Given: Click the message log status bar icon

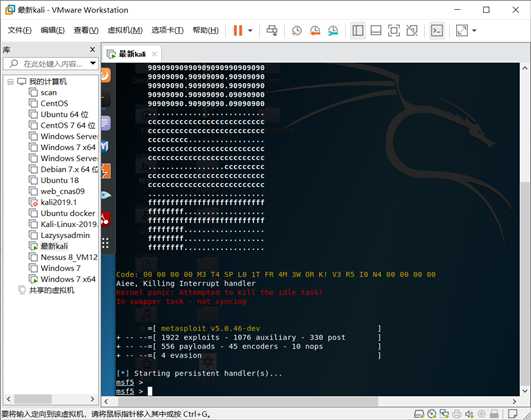Looking at the screenshot, I should point(513,414).
